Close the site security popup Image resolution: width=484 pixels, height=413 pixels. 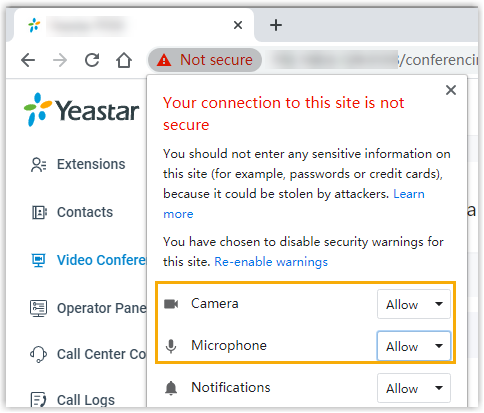[x=451, y=90]
